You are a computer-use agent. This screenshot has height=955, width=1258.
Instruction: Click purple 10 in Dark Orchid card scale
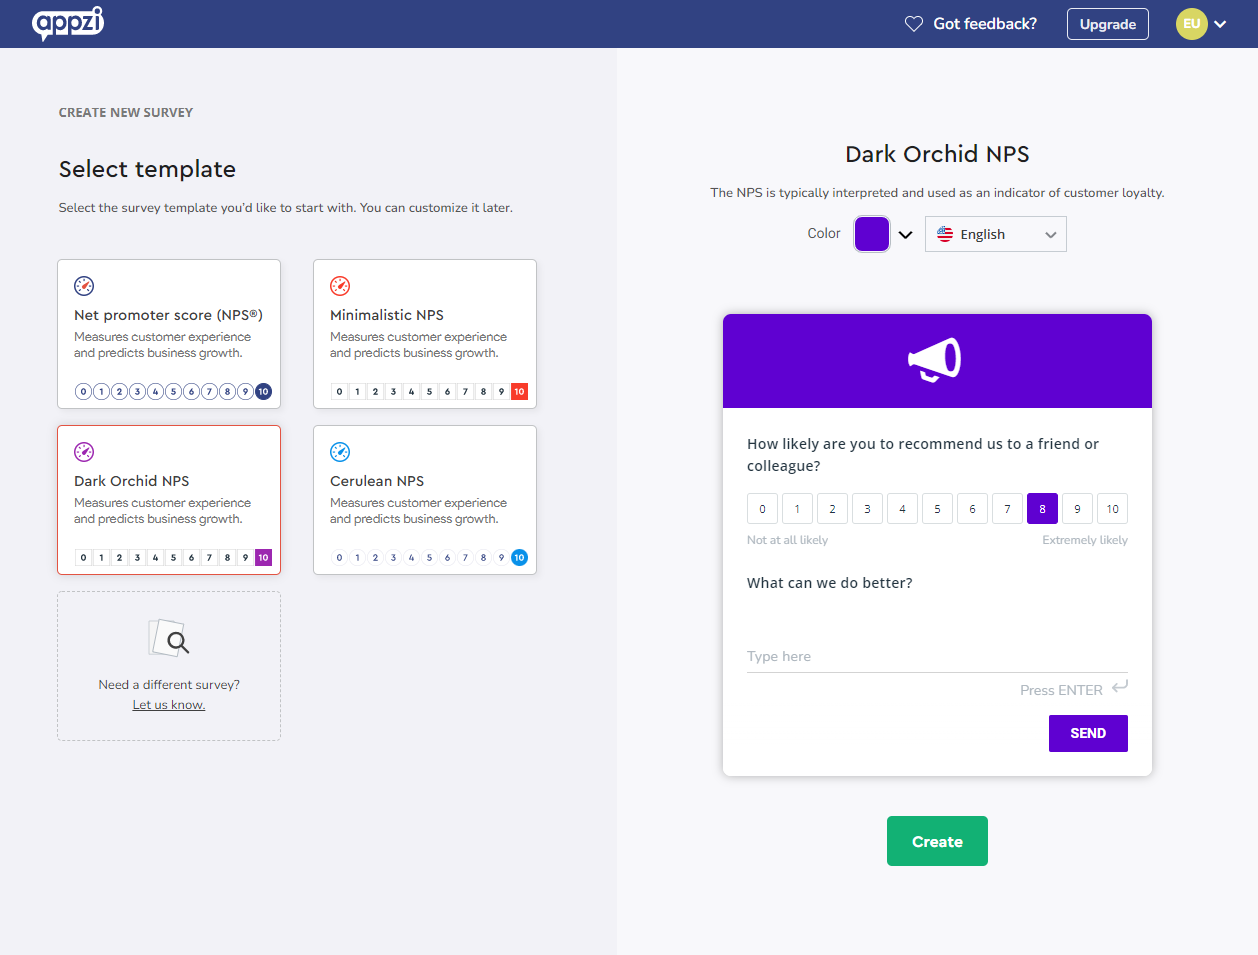click(263, 558)
